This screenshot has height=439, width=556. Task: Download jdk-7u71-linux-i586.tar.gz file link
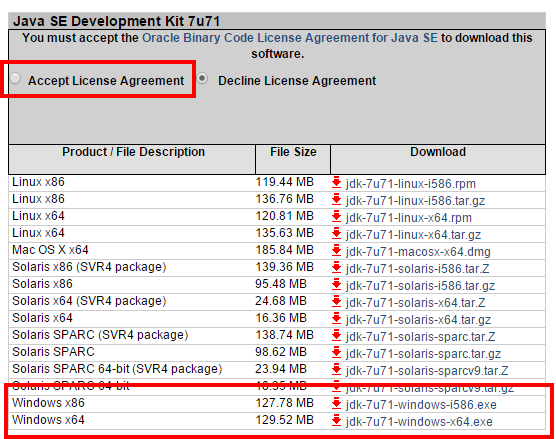[x=415, y=201]
